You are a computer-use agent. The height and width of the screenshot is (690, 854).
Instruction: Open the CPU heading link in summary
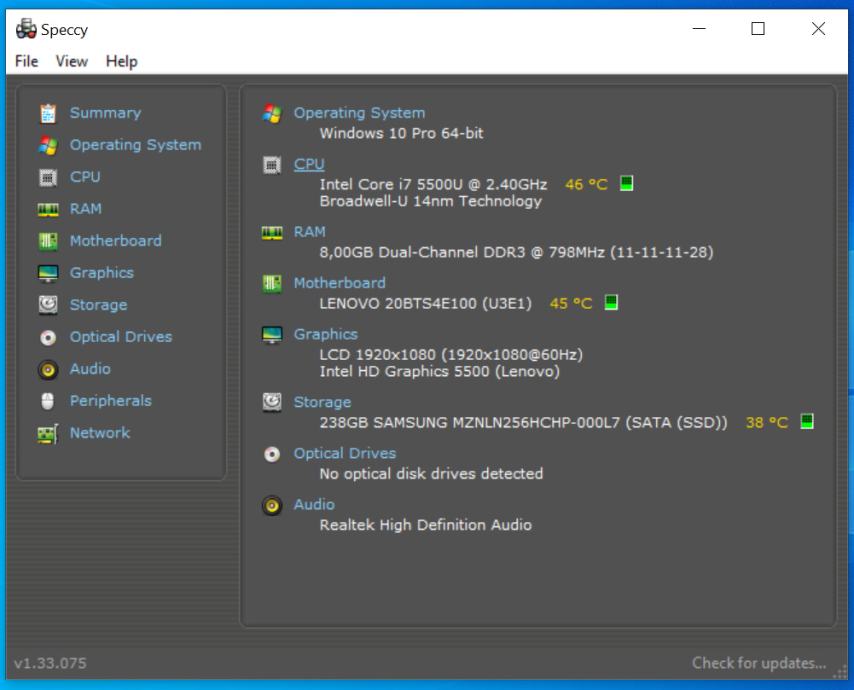[309, 164]
